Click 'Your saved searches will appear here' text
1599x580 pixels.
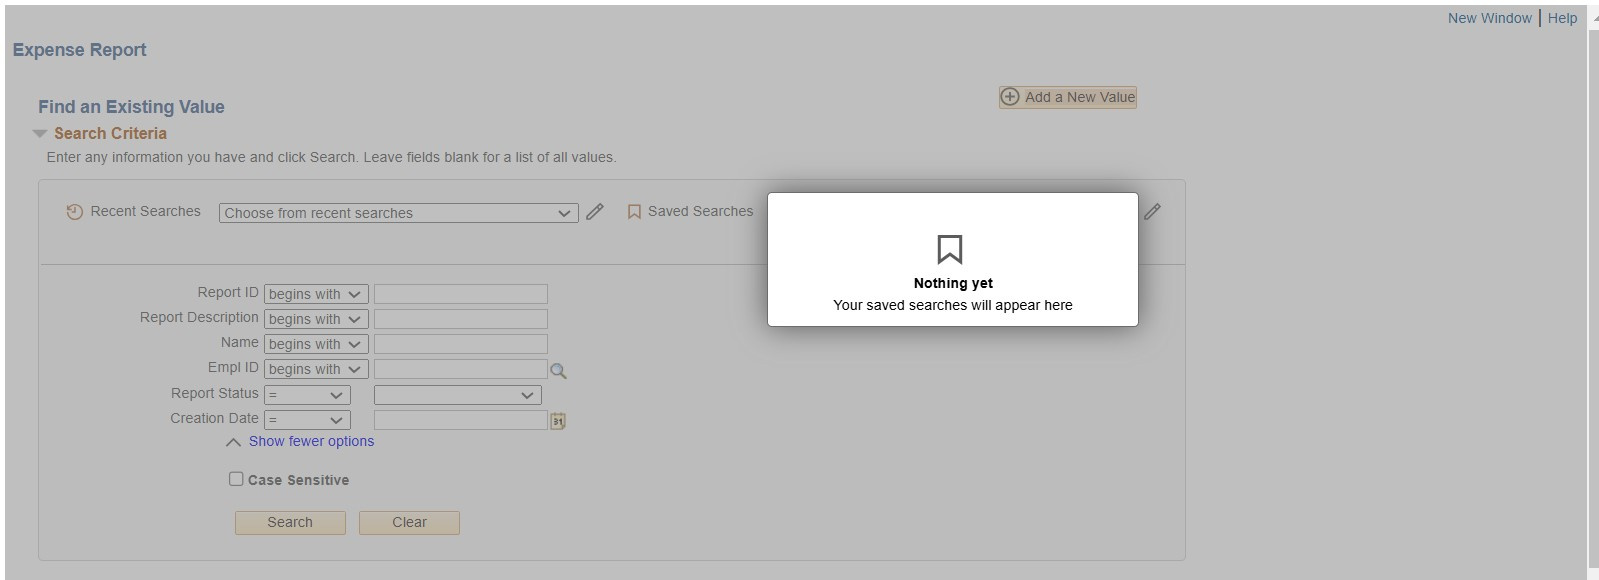(953, 305)
